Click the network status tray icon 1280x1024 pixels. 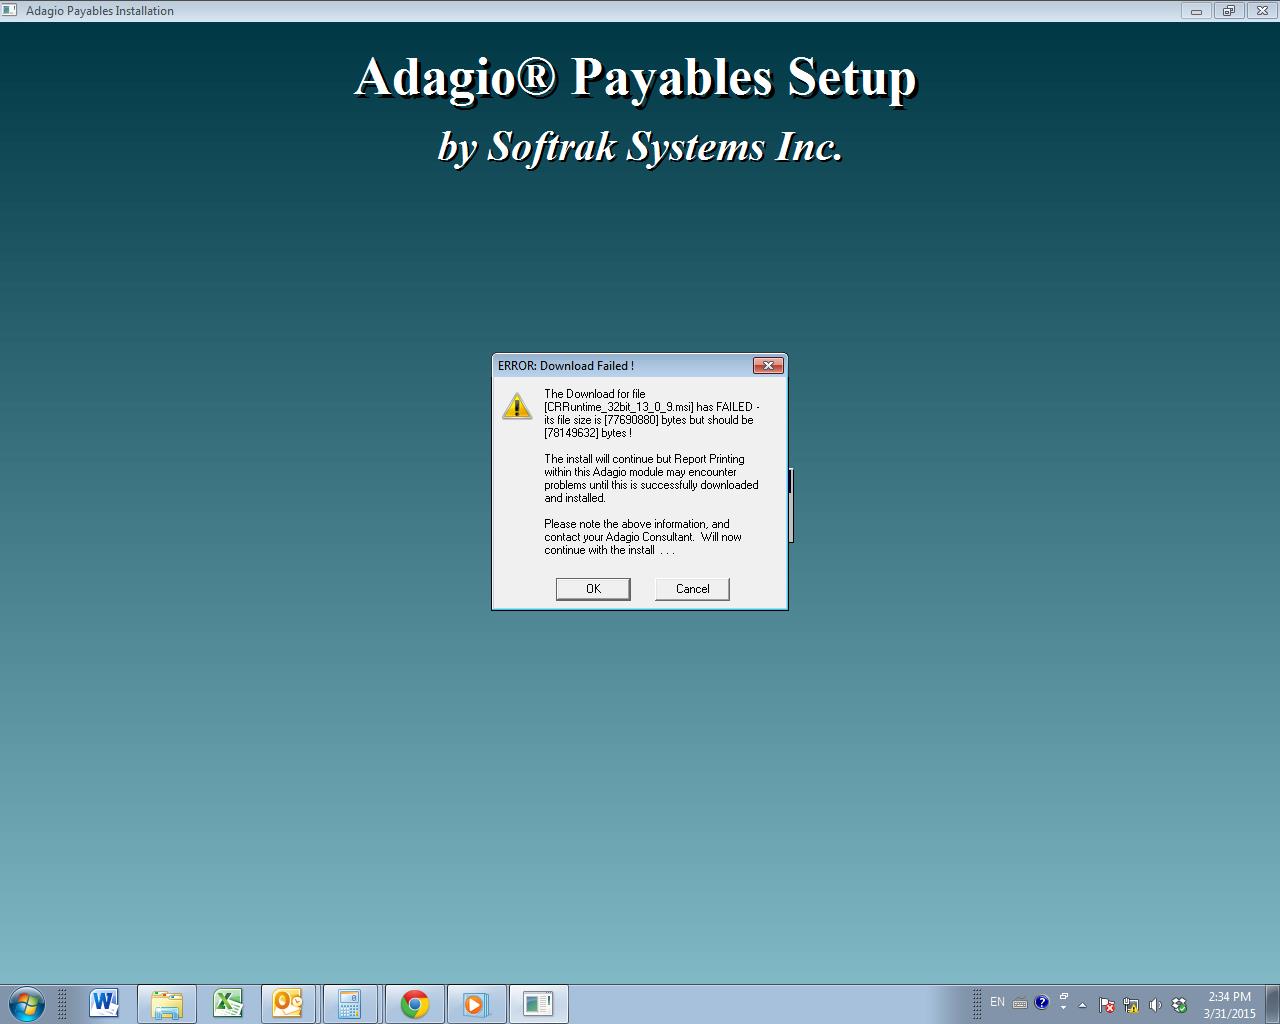click(1131, 1005)
